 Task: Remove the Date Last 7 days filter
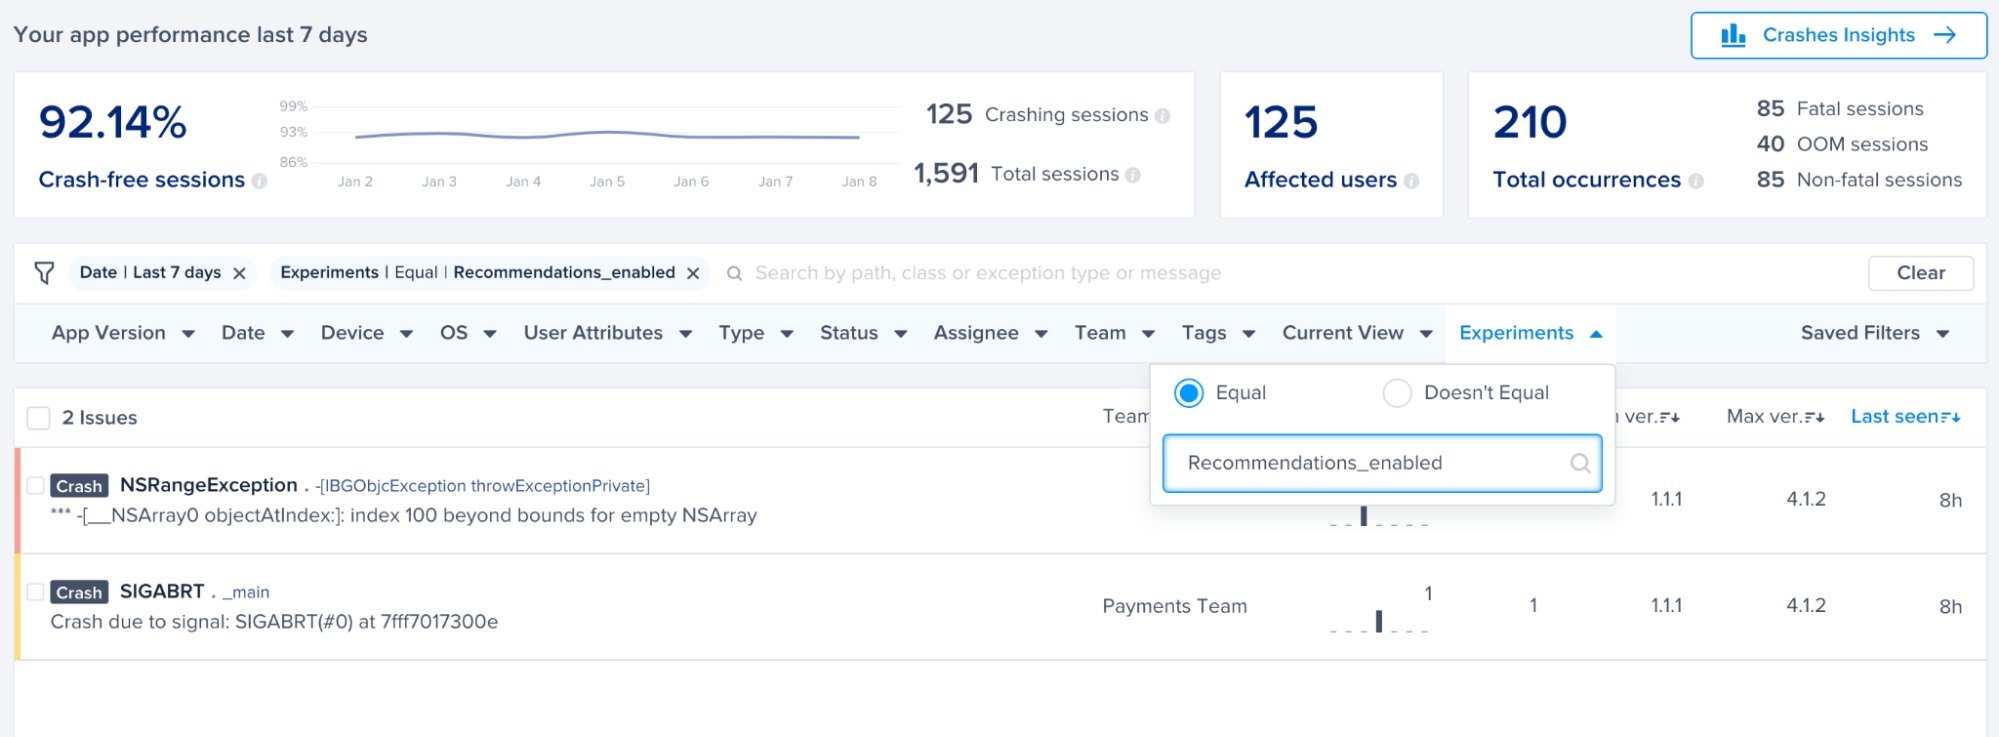(239, 273)
